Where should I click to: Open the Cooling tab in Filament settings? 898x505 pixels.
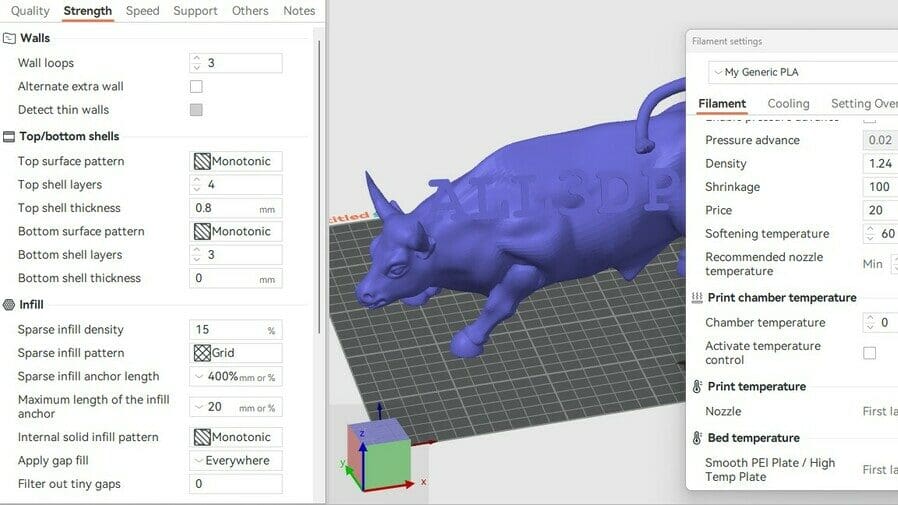click(x=788, y=104)
